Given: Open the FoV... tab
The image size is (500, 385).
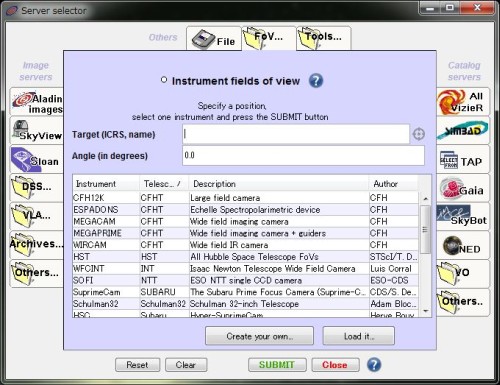Looking at the screenshot, I should tap(269, 39).
